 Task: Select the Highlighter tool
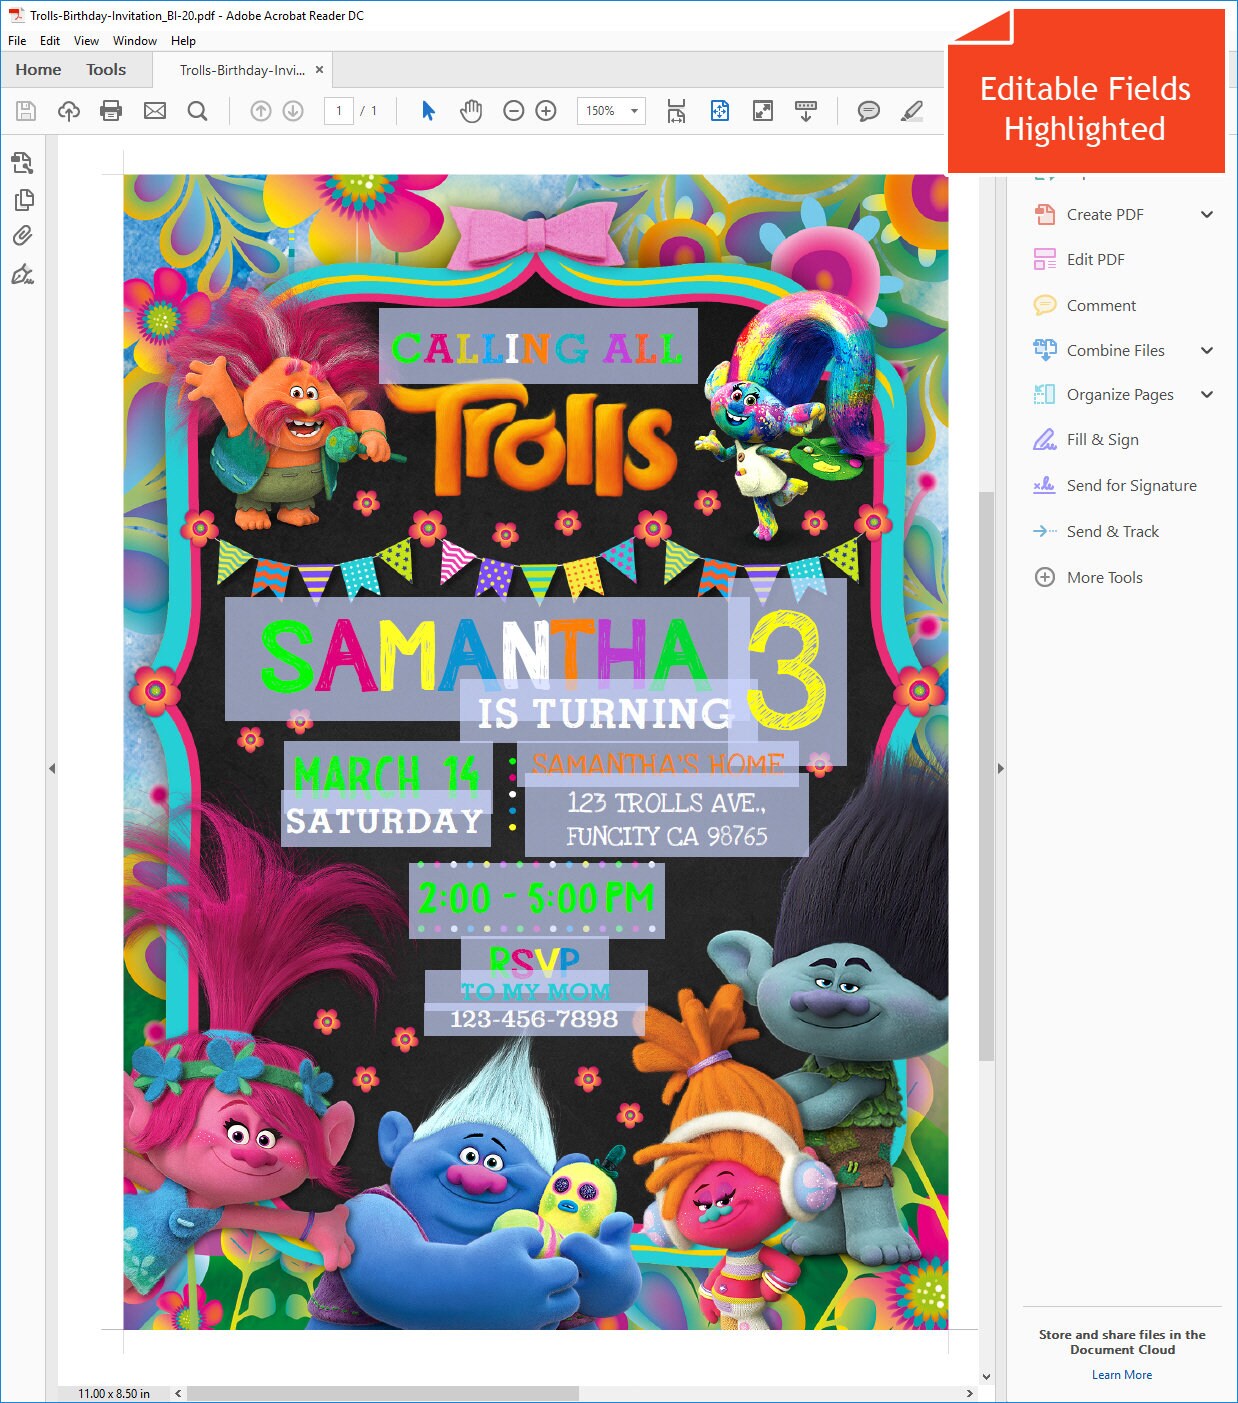coord(911,111)
